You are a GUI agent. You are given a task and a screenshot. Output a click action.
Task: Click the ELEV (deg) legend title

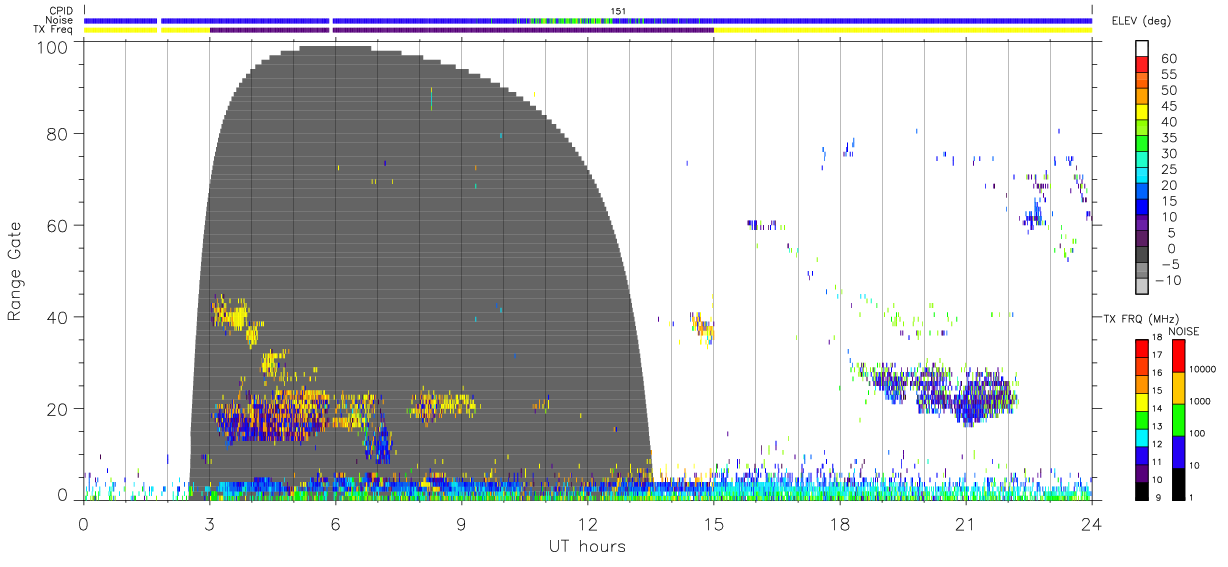[1142, 21]
